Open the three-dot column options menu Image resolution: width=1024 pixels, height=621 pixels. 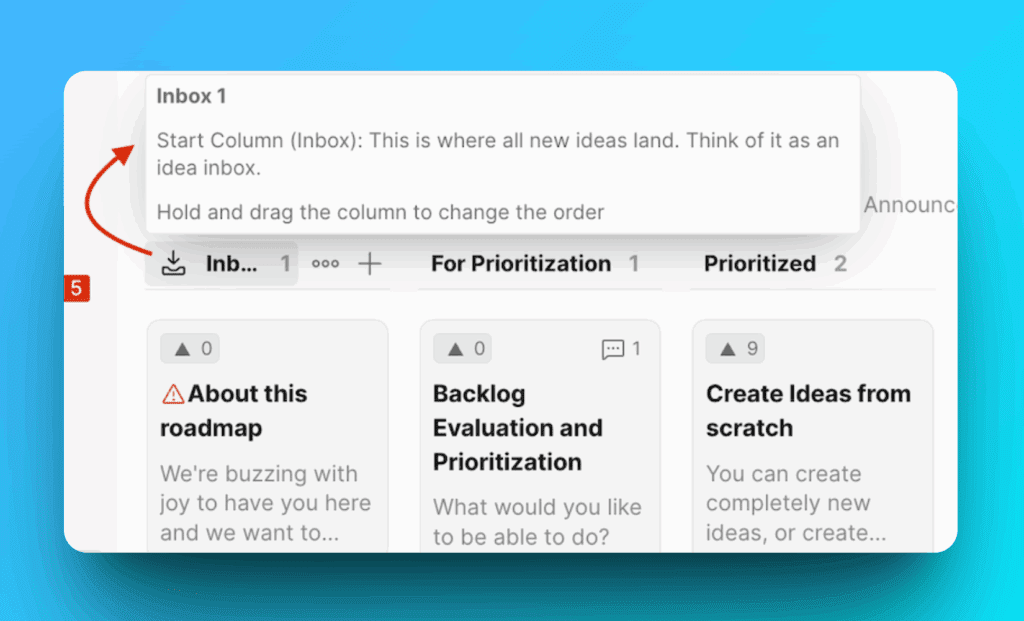point(325,264)
